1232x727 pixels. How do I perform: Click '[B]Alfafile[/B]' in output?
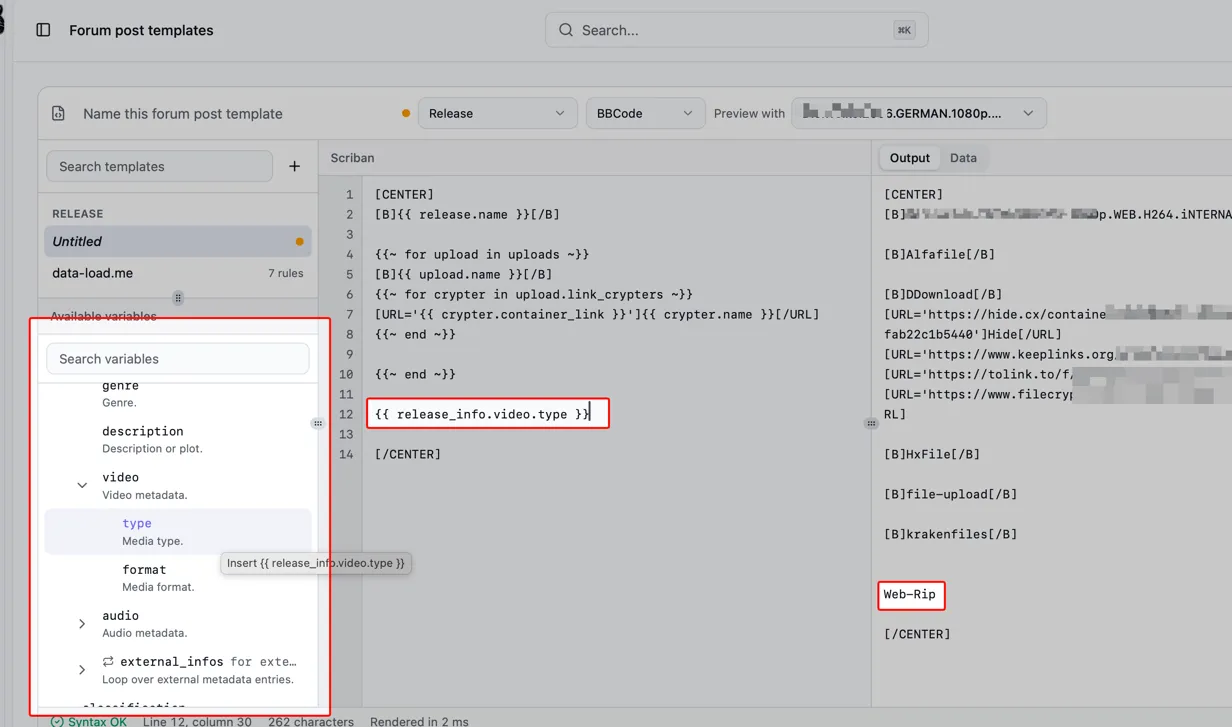pos(939,254)
